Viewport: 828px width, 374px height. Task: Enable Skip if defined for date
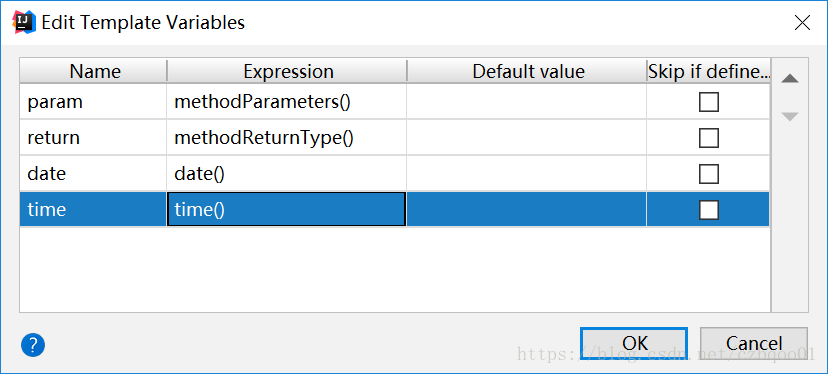coord(709,174)
